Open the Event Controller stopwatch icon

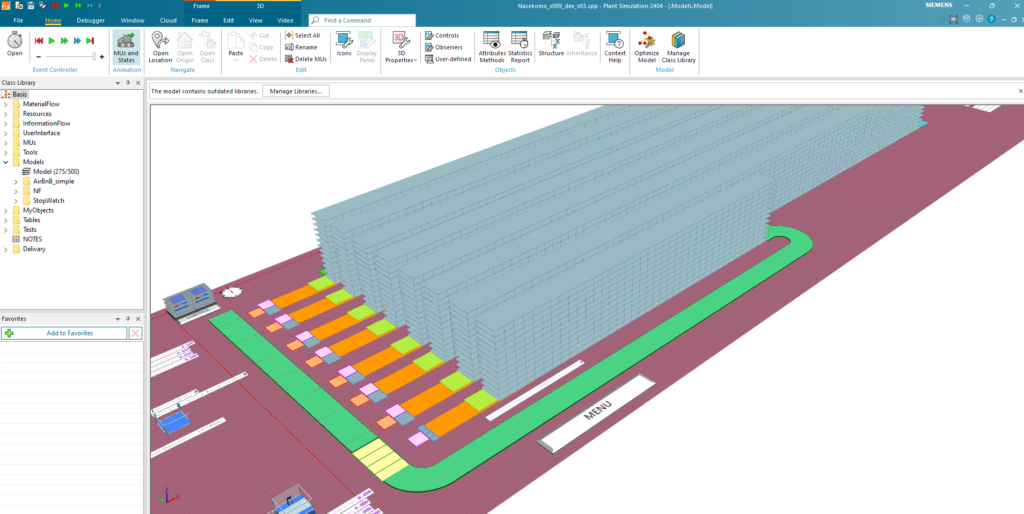tap(15, 41)
